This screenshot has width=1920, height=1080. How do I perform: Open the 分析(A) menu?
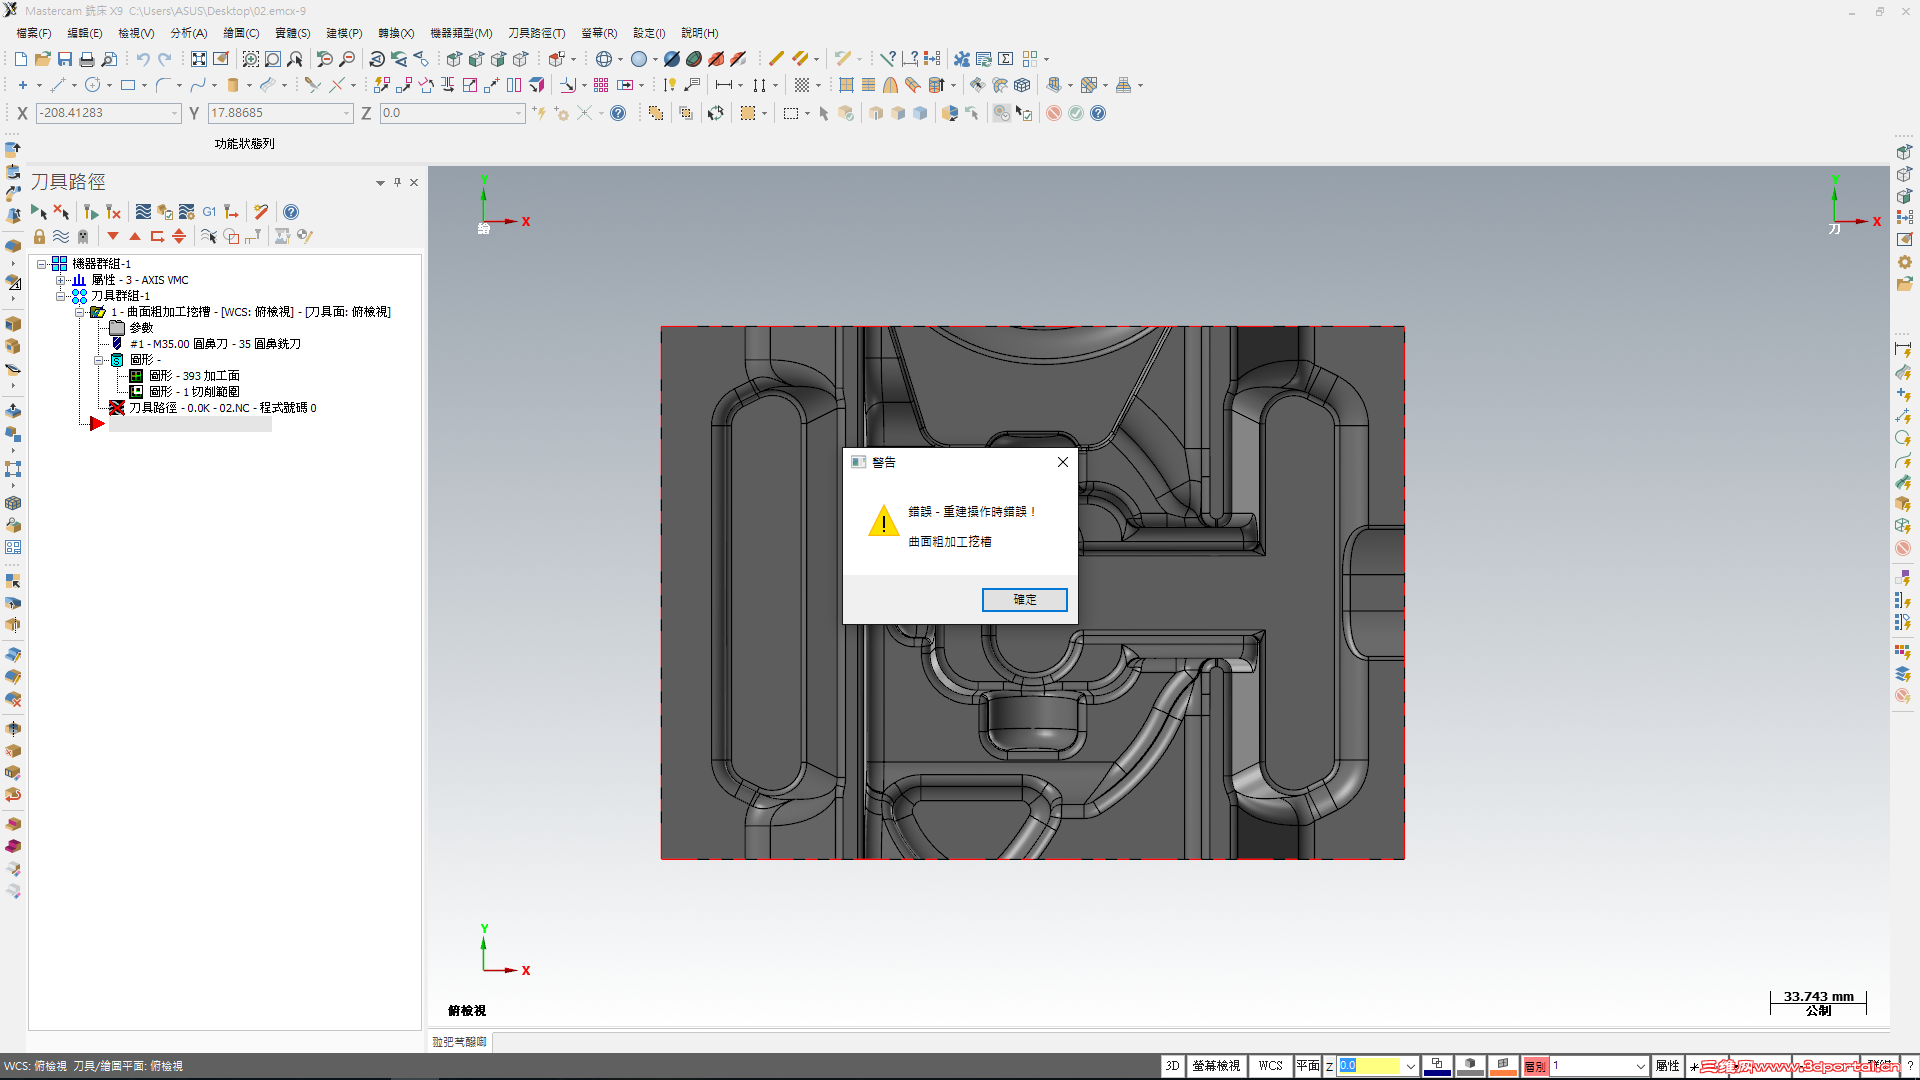click(x=188, y=33)
